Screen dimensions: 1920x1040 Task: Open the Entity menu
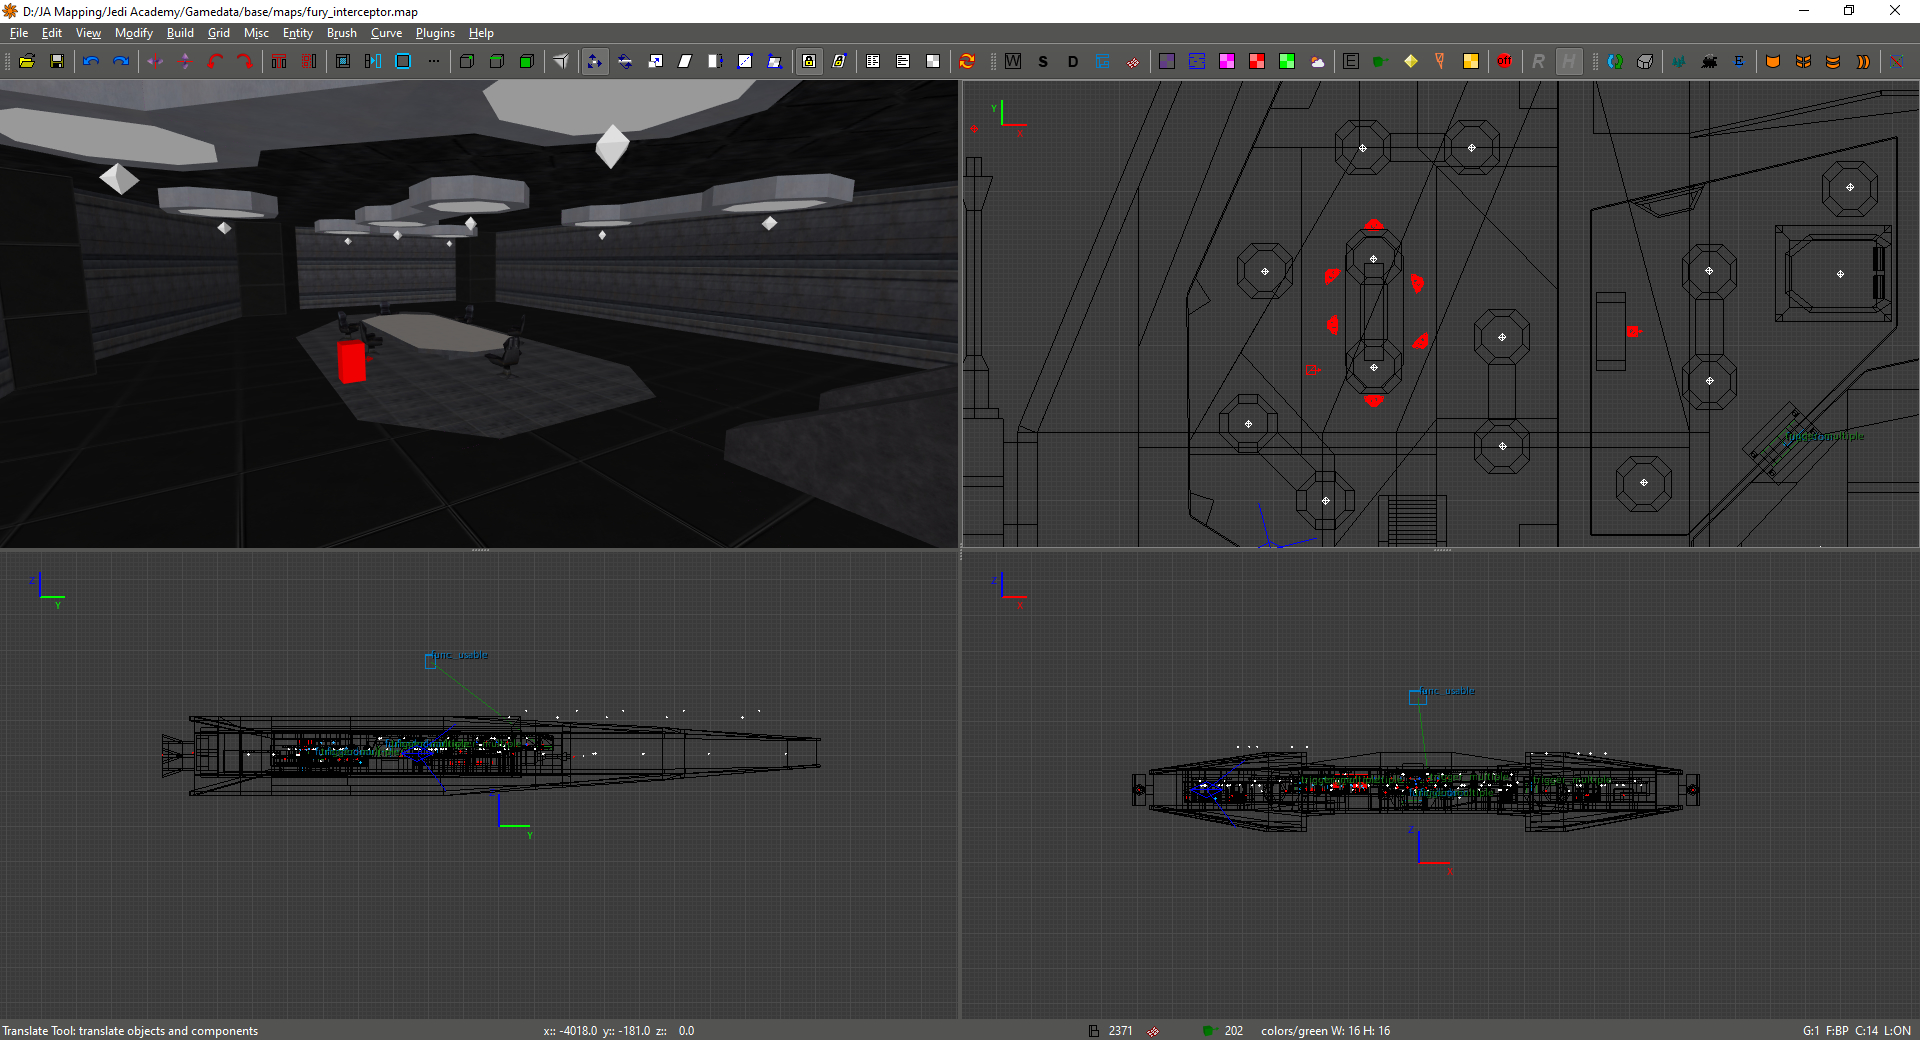click(x=297, y=33)
